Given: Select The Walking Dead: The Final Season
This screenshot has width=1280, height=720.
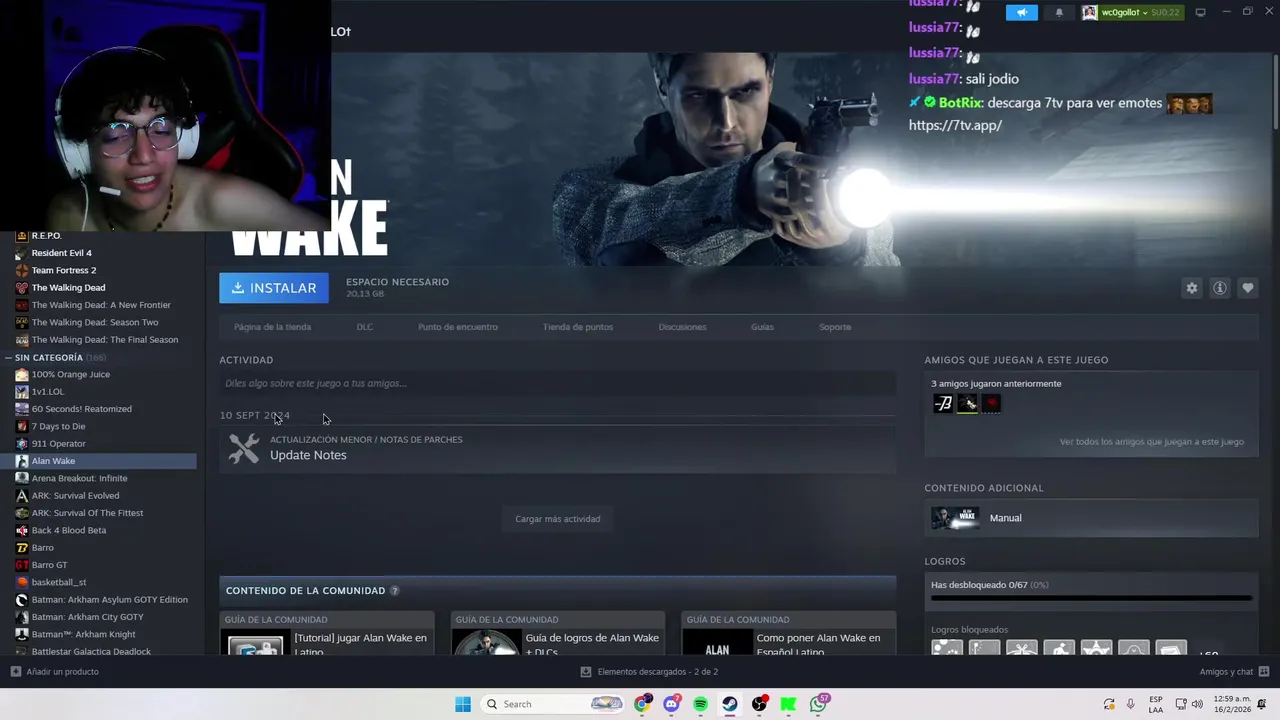Looking at the screenshot, I should (105, 339).
